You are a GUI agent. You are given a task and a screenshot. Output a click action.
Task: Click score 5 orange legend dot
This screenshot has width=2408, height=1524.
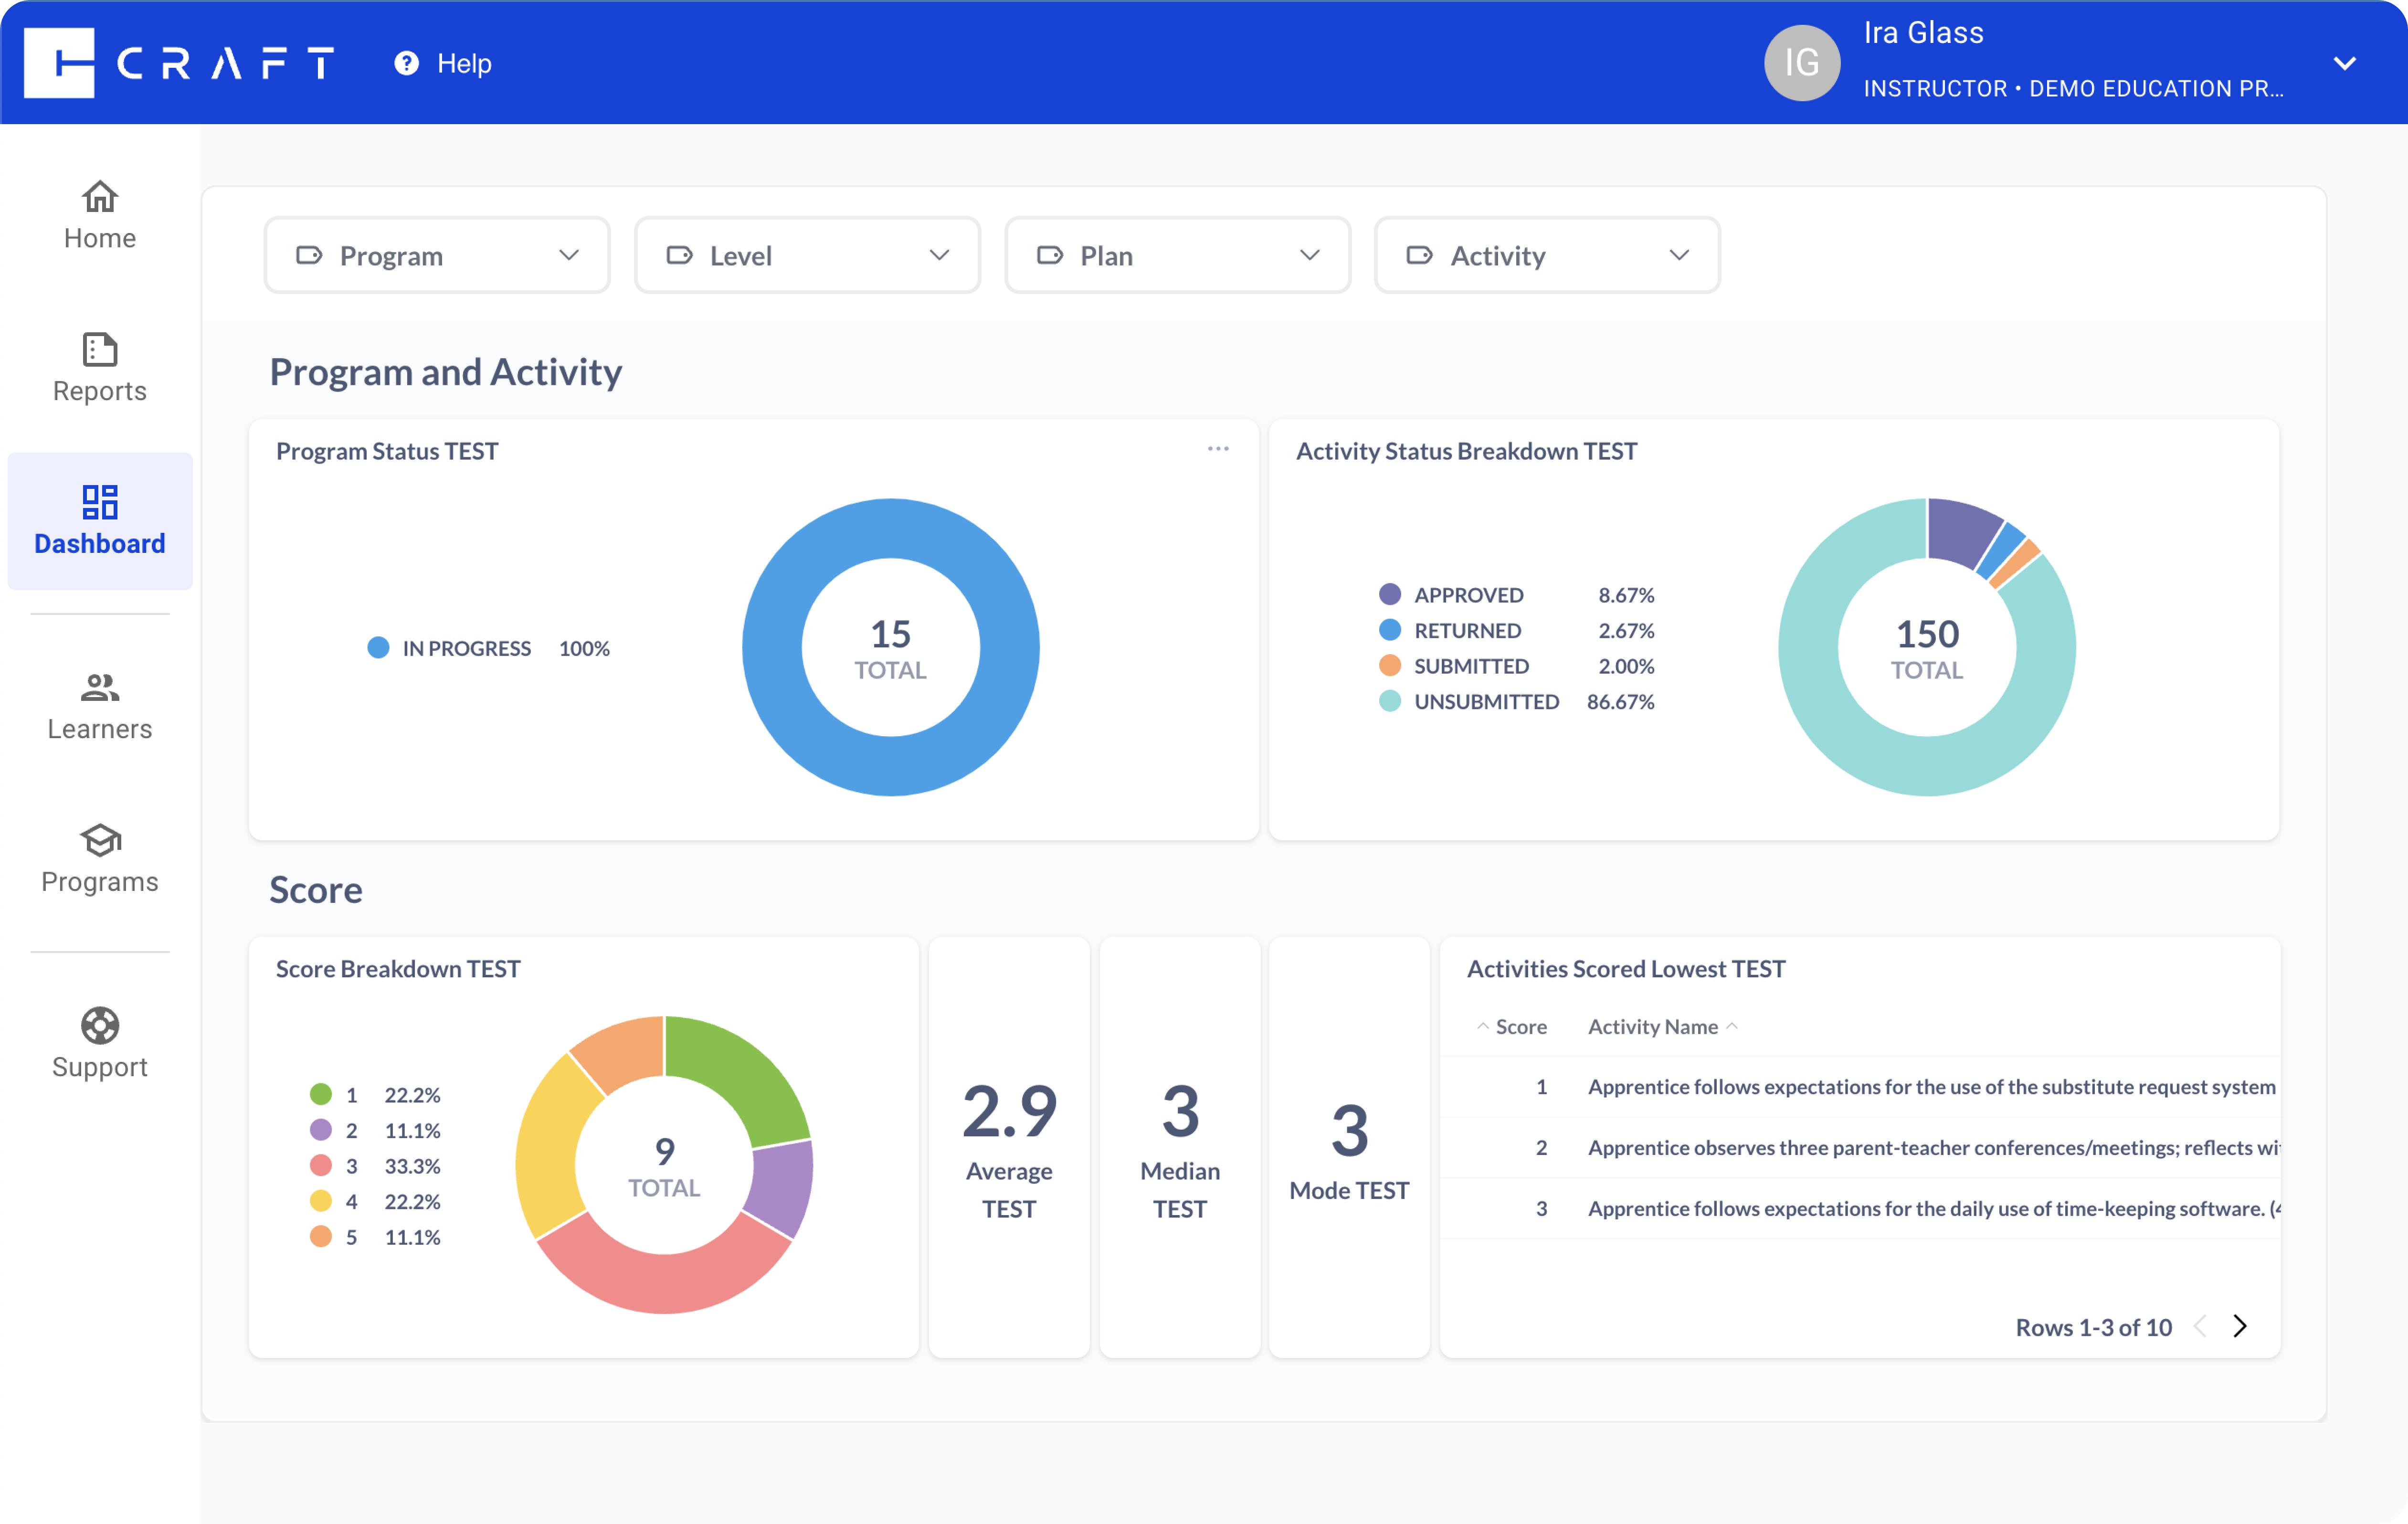click(320, 1236)
